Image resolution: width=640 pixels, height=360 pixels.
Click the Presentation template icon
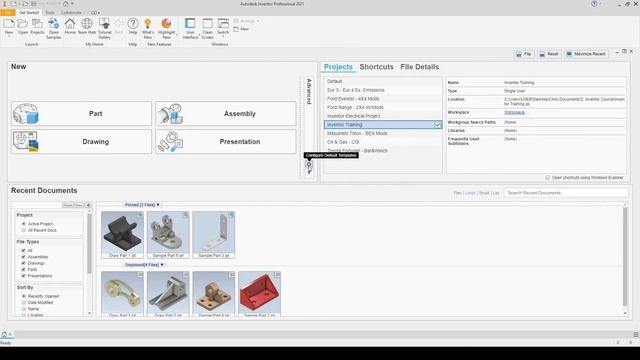(171, 142)
